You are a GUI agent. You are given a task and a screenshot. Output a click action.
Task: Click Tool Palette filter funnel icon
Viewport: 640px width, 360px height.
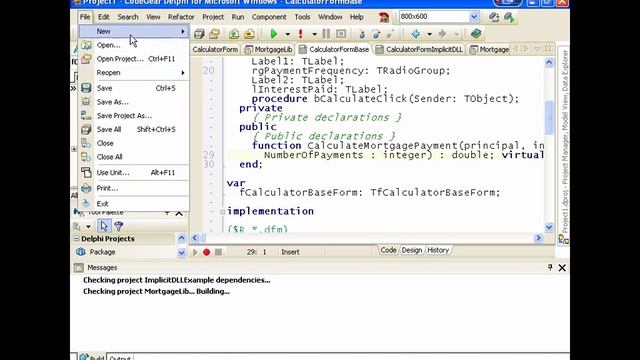119,226
